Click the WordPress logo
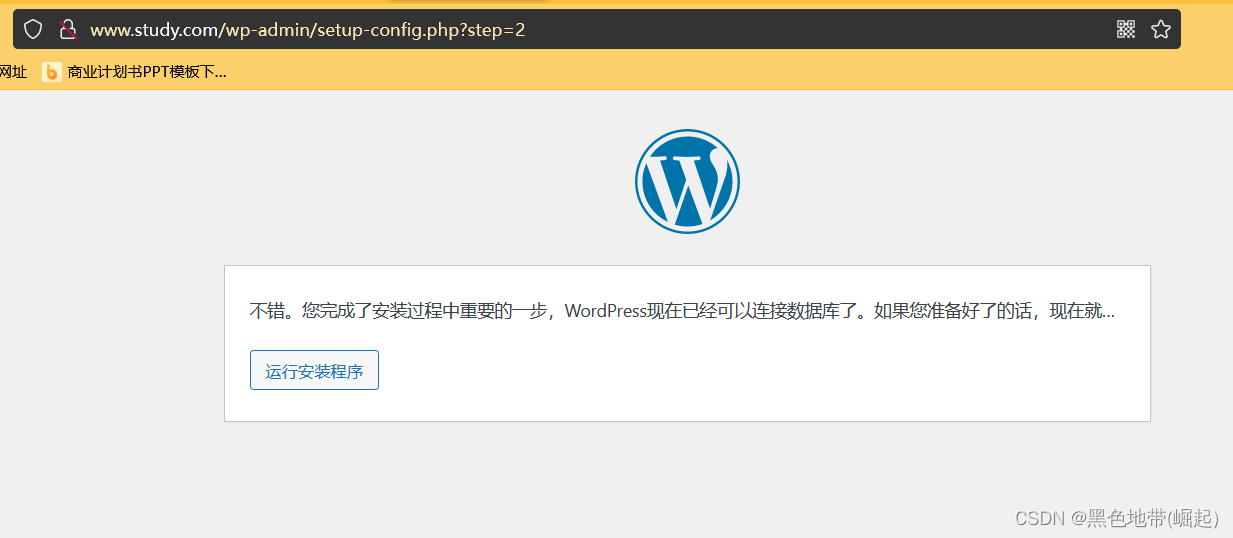This screenshot has height=538, width=1233. point(687,181)
